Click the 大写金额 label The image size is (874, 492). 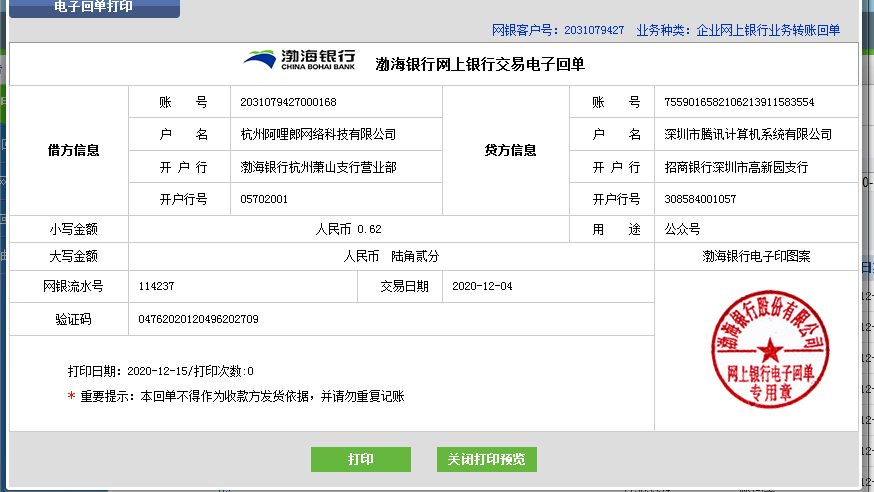coord(74,256)
